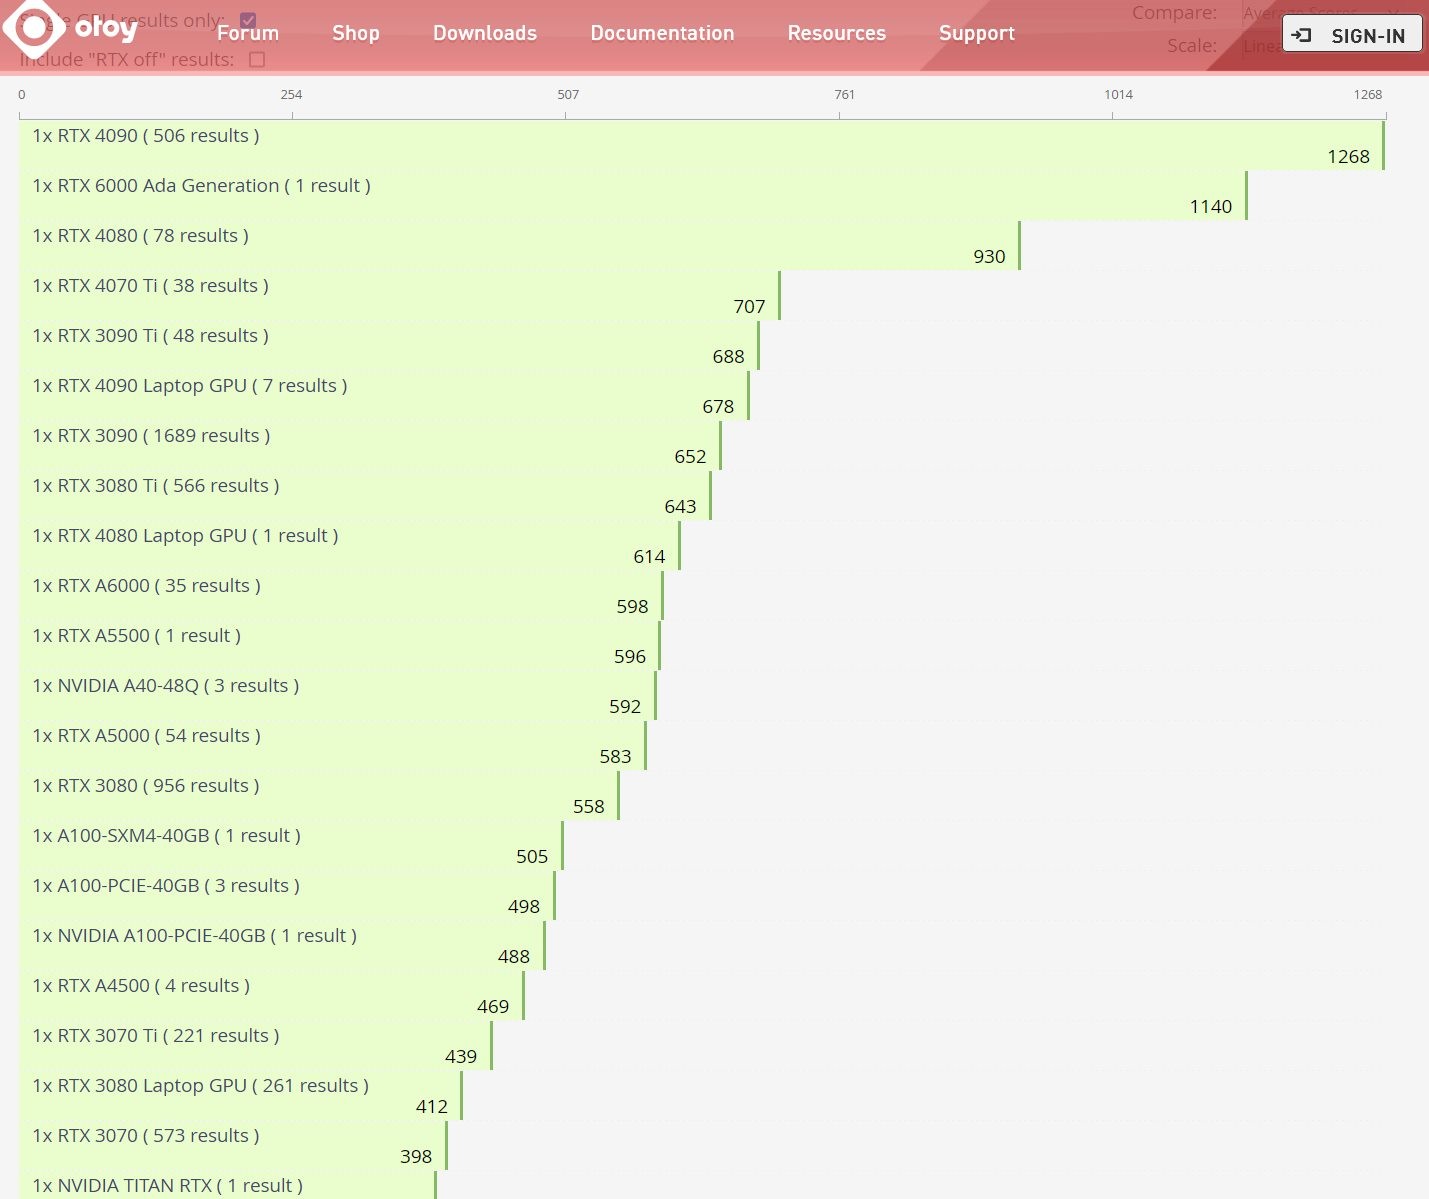Viewport: 1429px width, 1199px height.
Task: Select the "1x RTX 4090 ( 506 results )" label
Action: click(x=146, y=136)
